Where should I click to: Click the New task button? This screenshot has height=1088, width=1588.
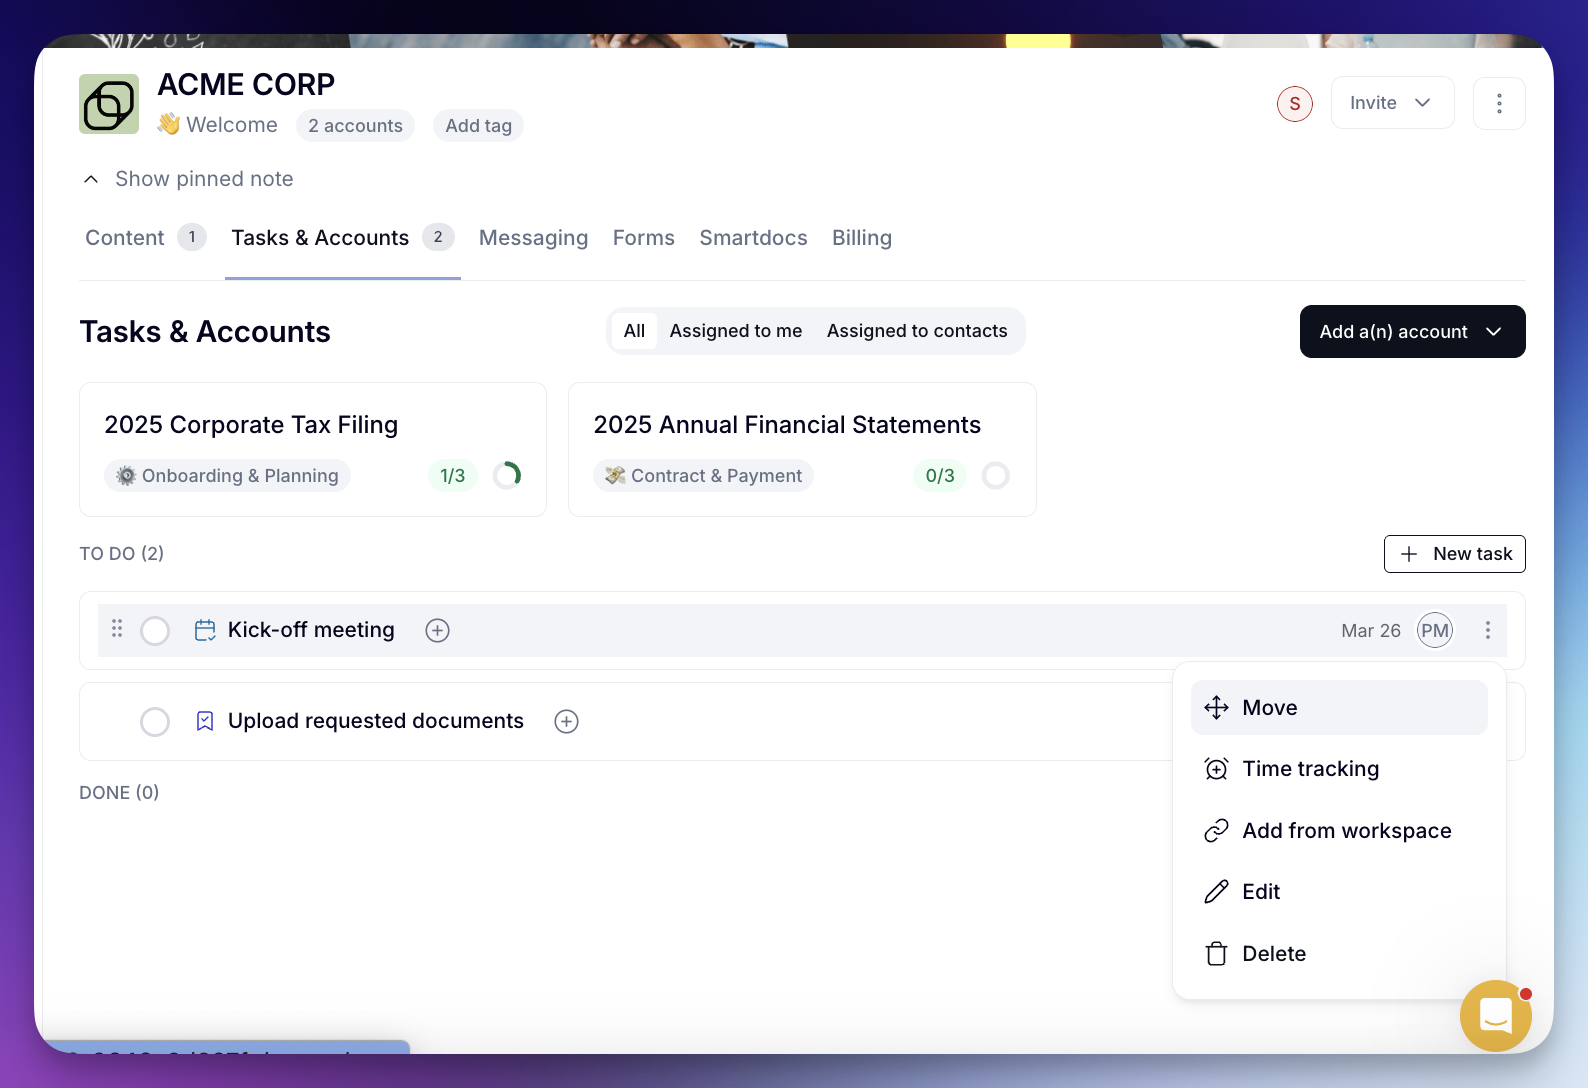(x=1454, y=554)
